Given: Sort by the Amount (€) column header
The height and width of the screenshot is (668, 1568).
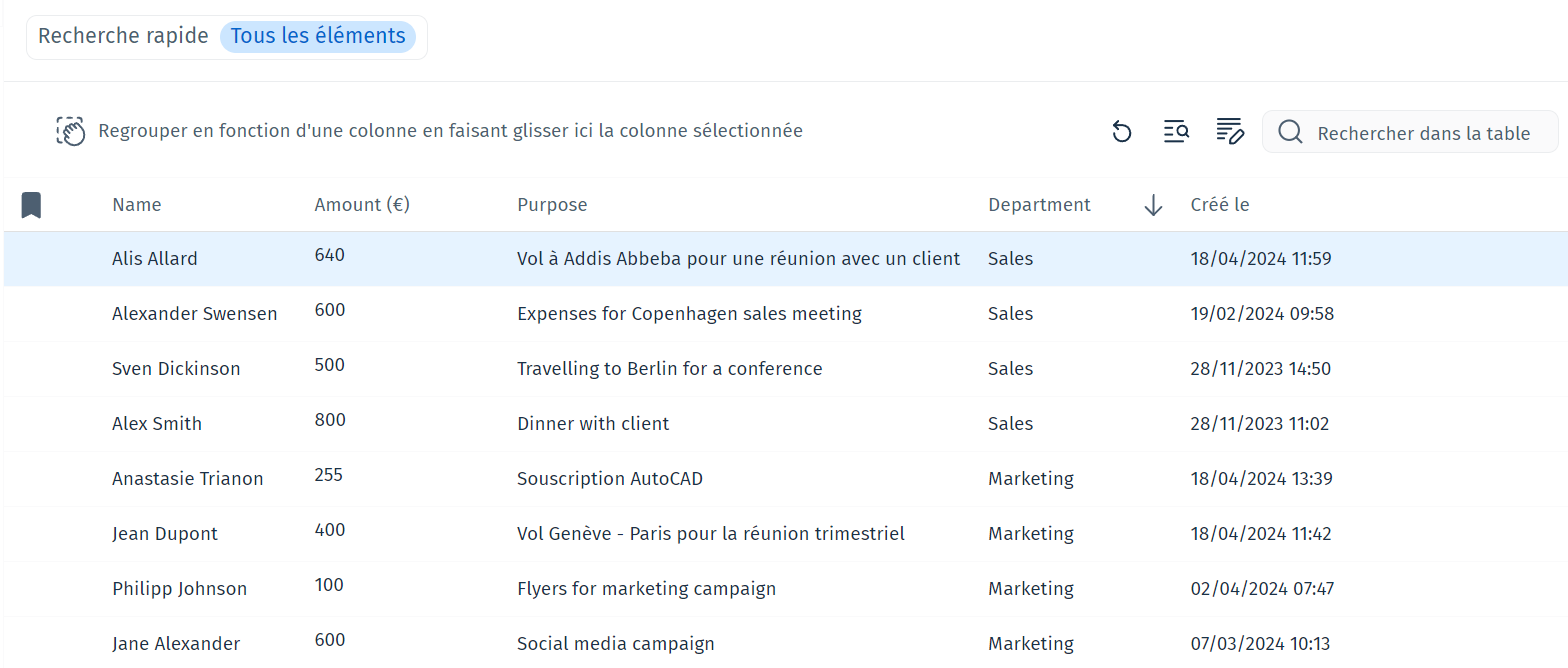Looking at the screenshot, I should pyautogui.click(x=362, y=205).
